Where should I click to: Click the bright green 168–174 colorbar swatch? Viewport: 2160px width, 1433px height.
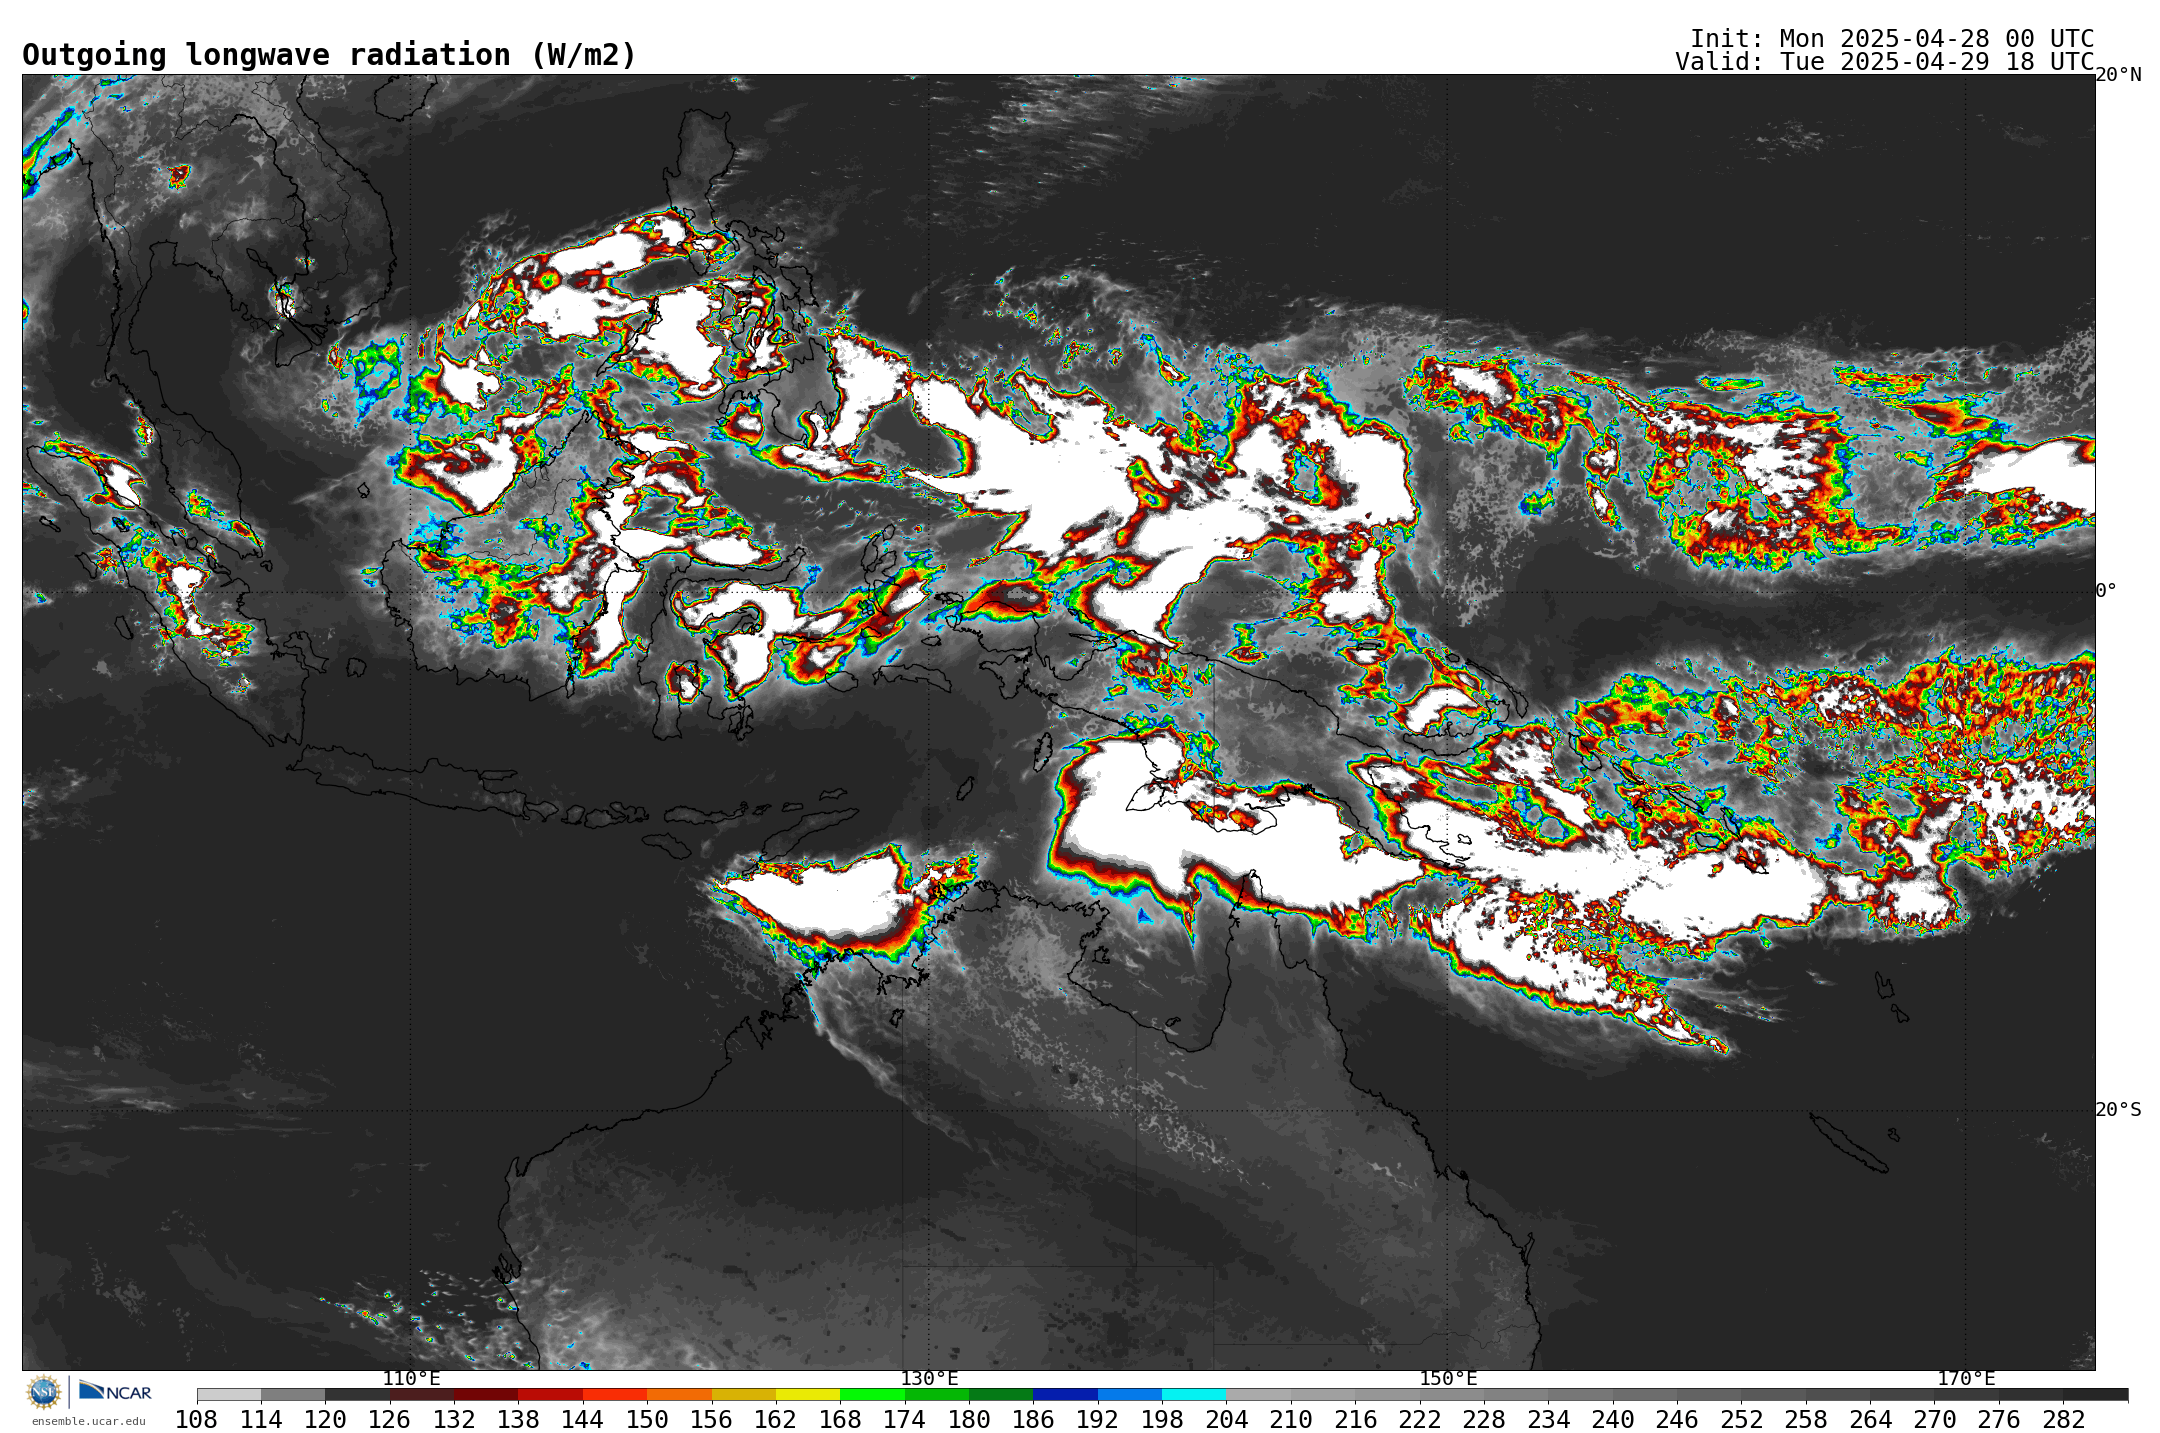point(872,1394)
